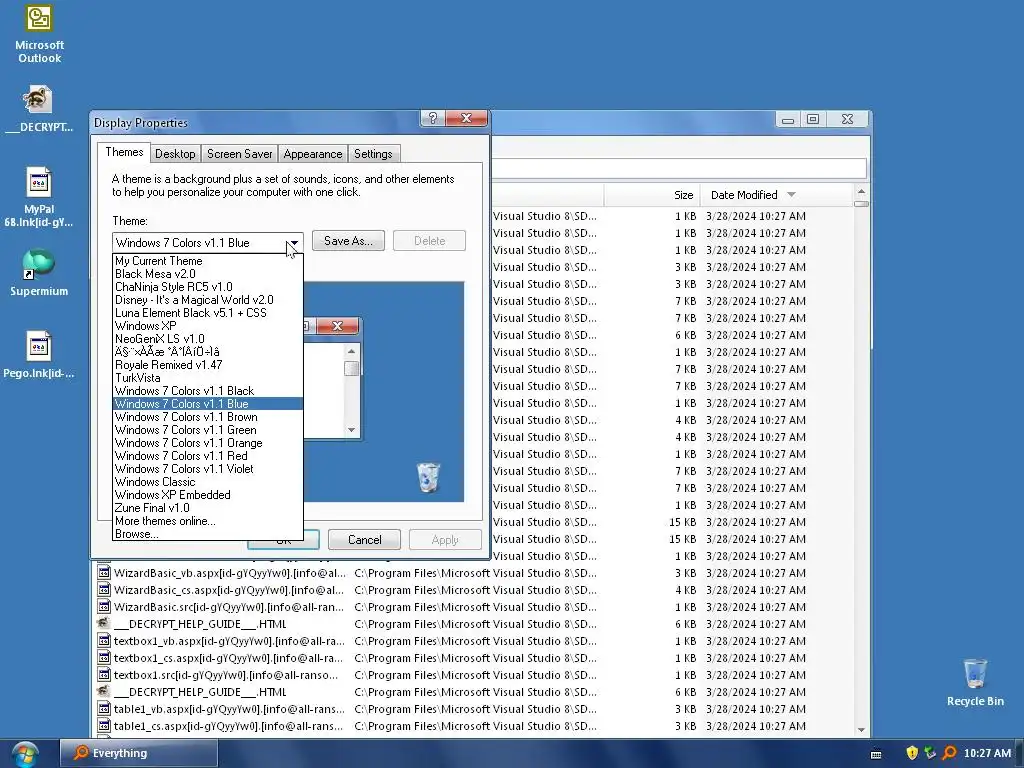Click Browse... entry in theme list

point(208,534)
